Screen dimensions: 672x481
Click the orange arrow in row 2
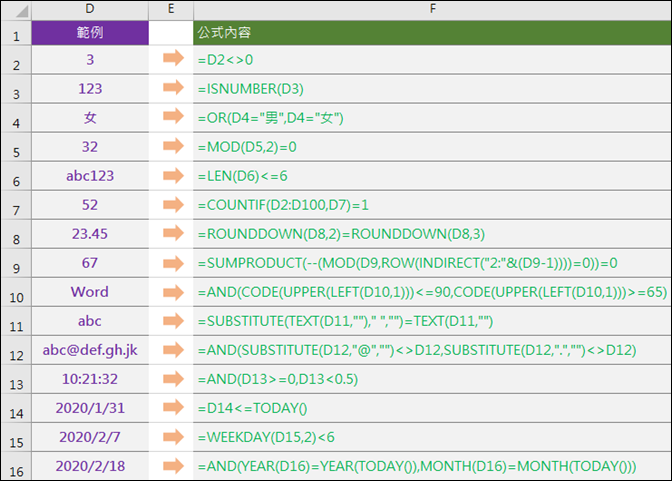click(173, 58)
